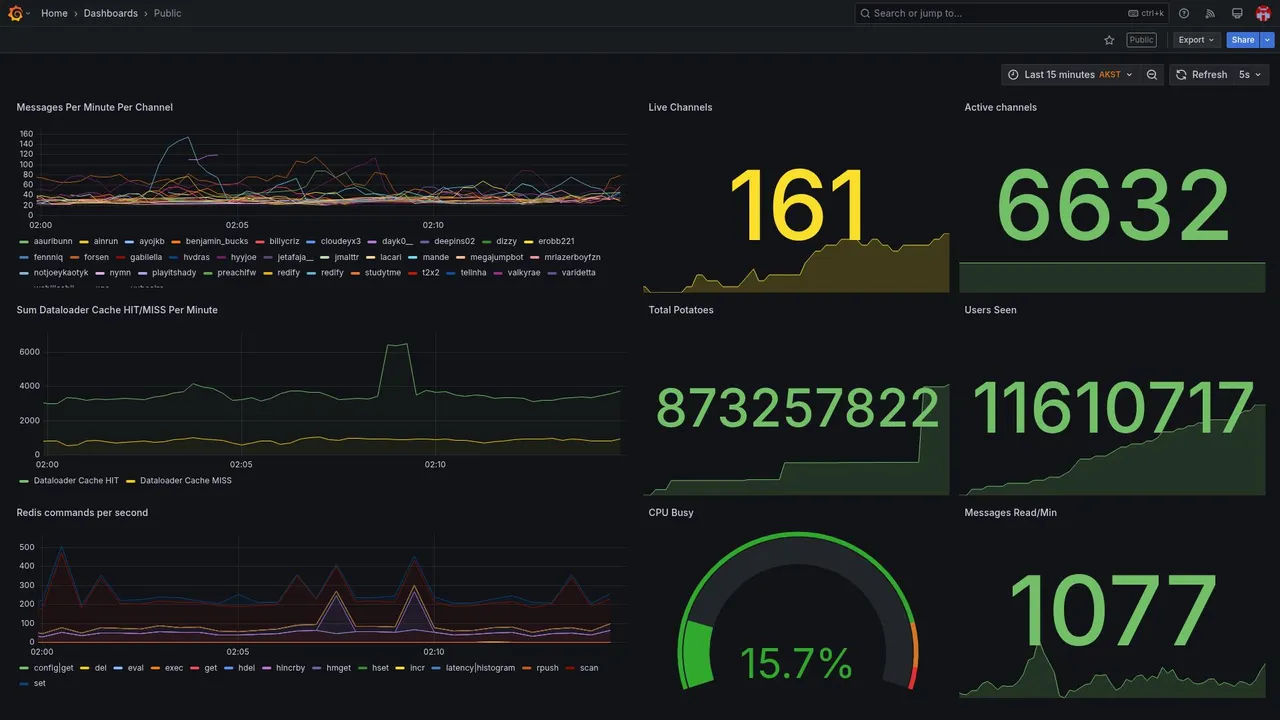Click the Active channels 6632 value

pos(1113,206)
